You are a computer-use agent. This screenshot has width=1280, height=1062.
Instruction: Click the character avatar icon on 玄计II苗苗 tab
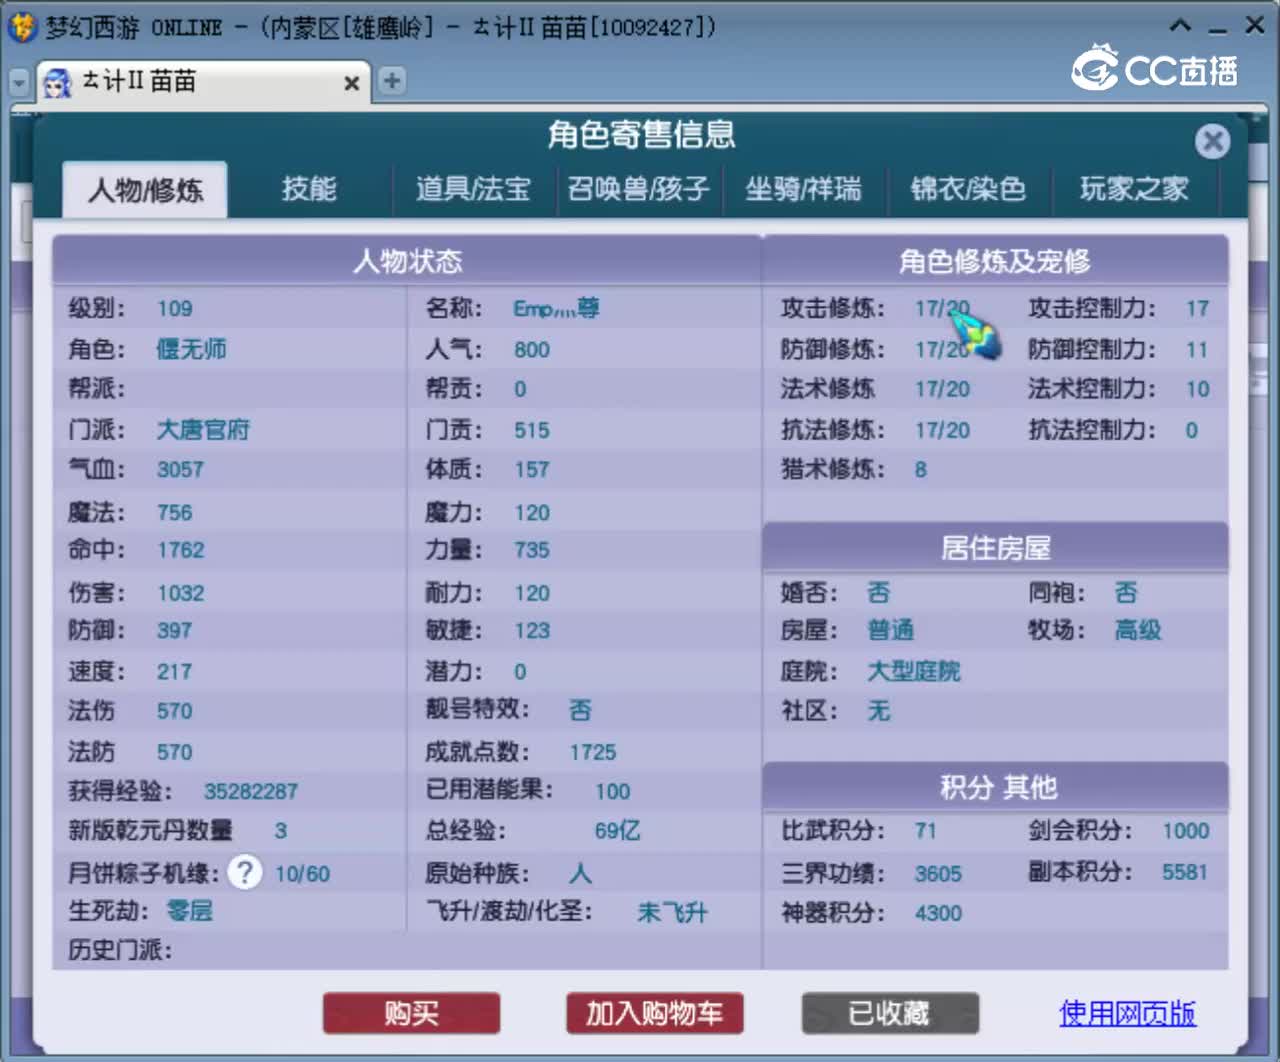57,83
